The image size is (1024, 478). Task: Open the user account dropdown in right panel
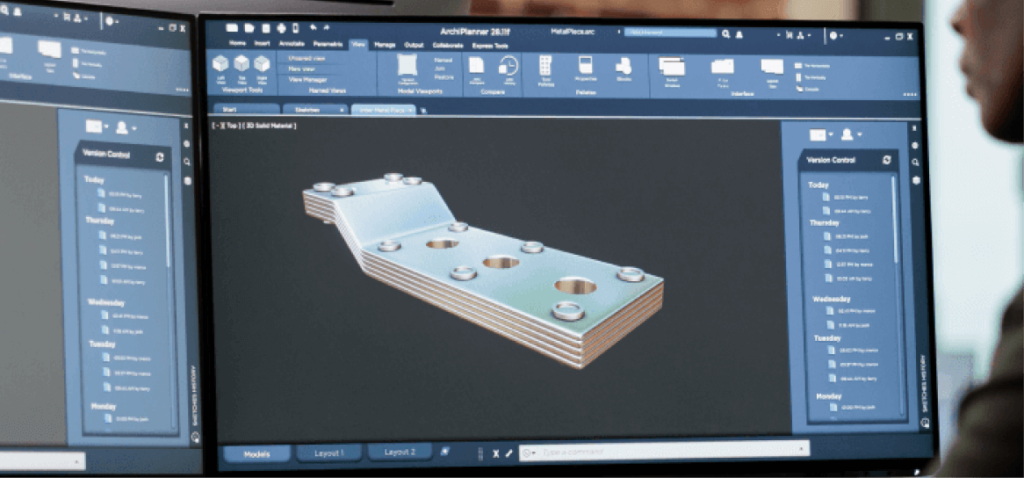[x=850, y=135]
